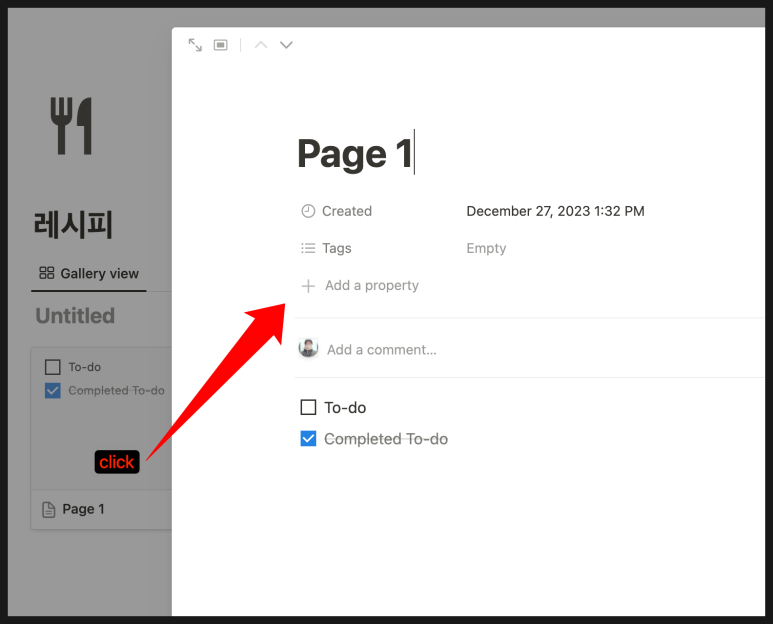Uncheck Completed To-do checkbox in the page
This screenshot has height=624, width=773.
coord(308,438)
